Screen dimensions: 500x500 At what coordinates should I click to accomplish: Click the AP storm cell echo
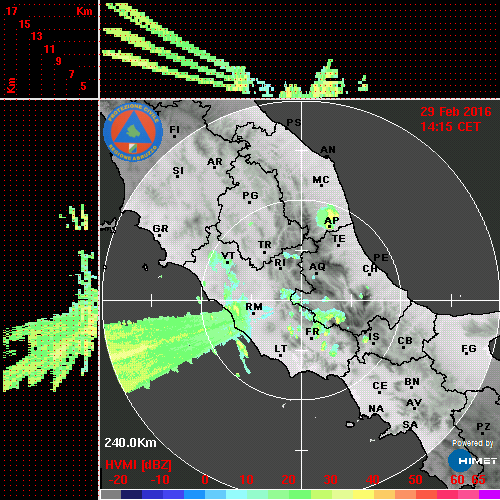click(328, 218)
